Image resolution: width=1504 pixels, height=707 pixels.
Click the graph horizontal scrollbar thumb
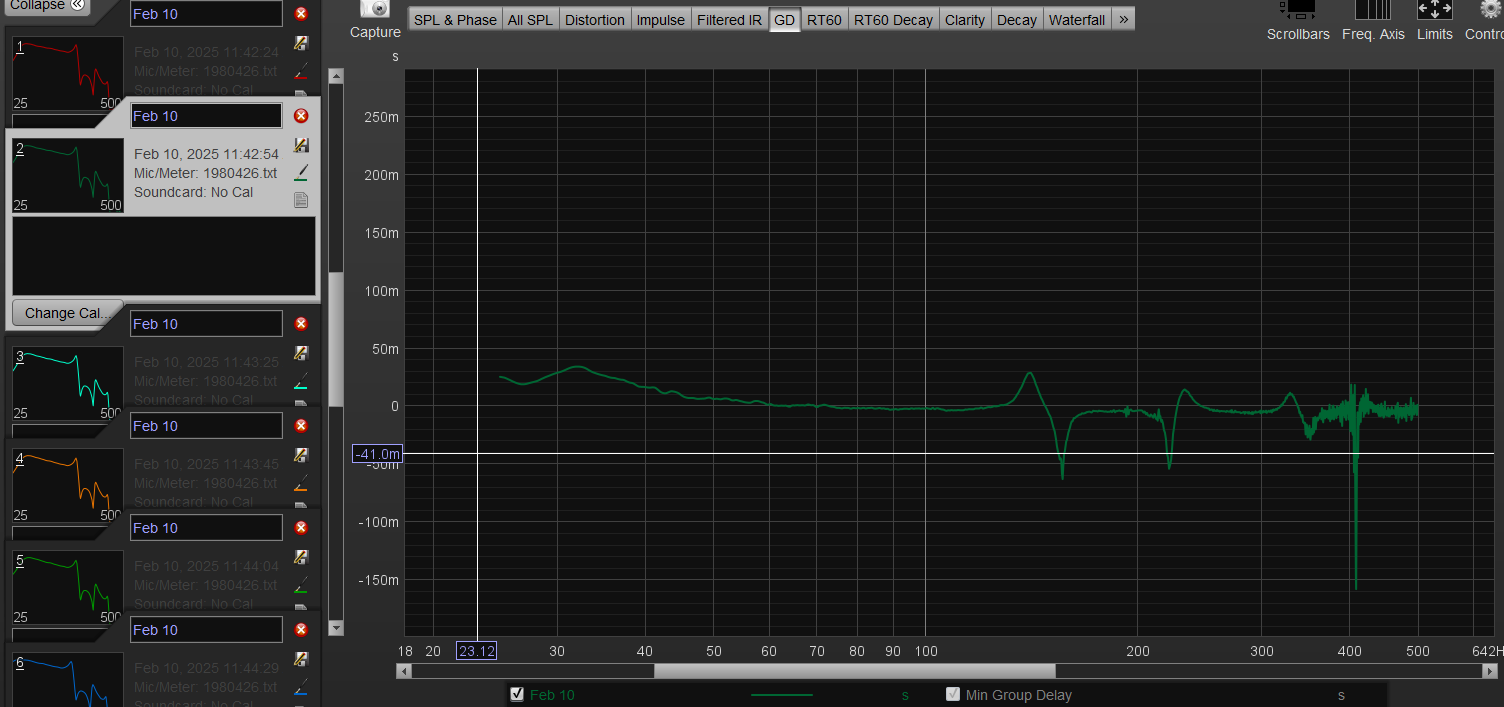click(x=854, y=671)
